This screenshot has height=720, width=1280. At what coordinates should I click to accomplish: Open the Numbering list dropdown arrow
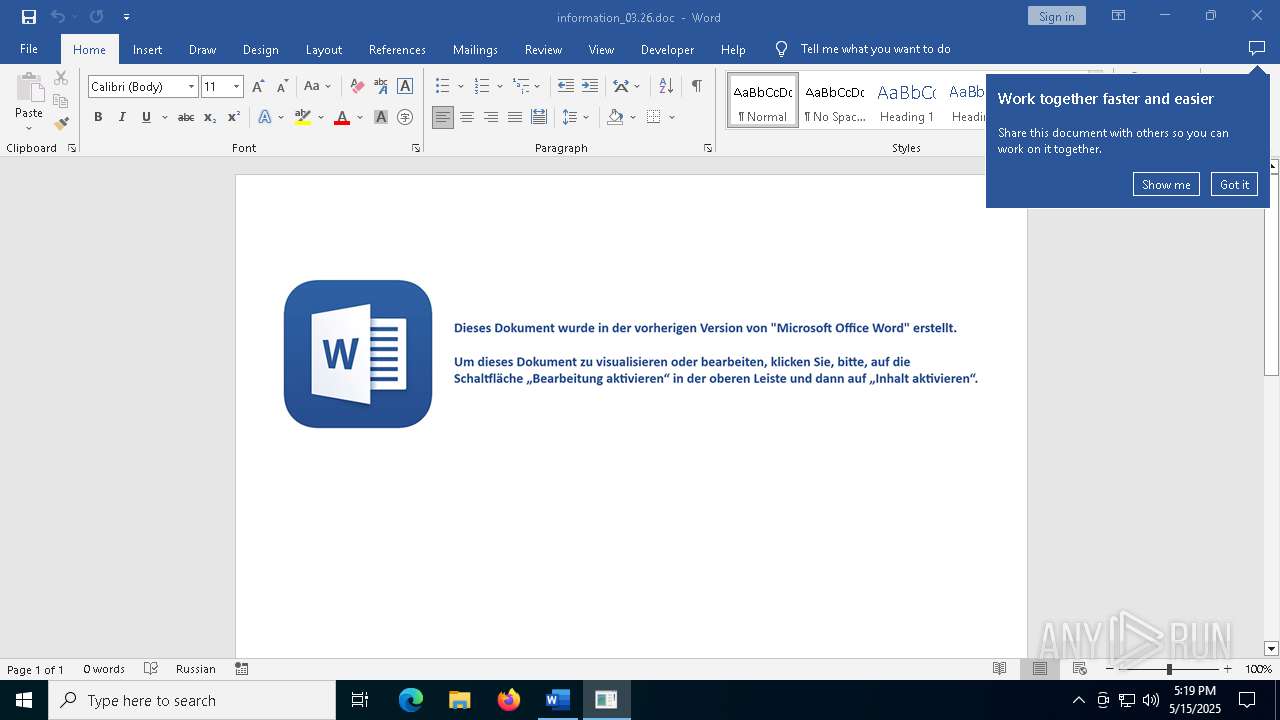(499, 87)
